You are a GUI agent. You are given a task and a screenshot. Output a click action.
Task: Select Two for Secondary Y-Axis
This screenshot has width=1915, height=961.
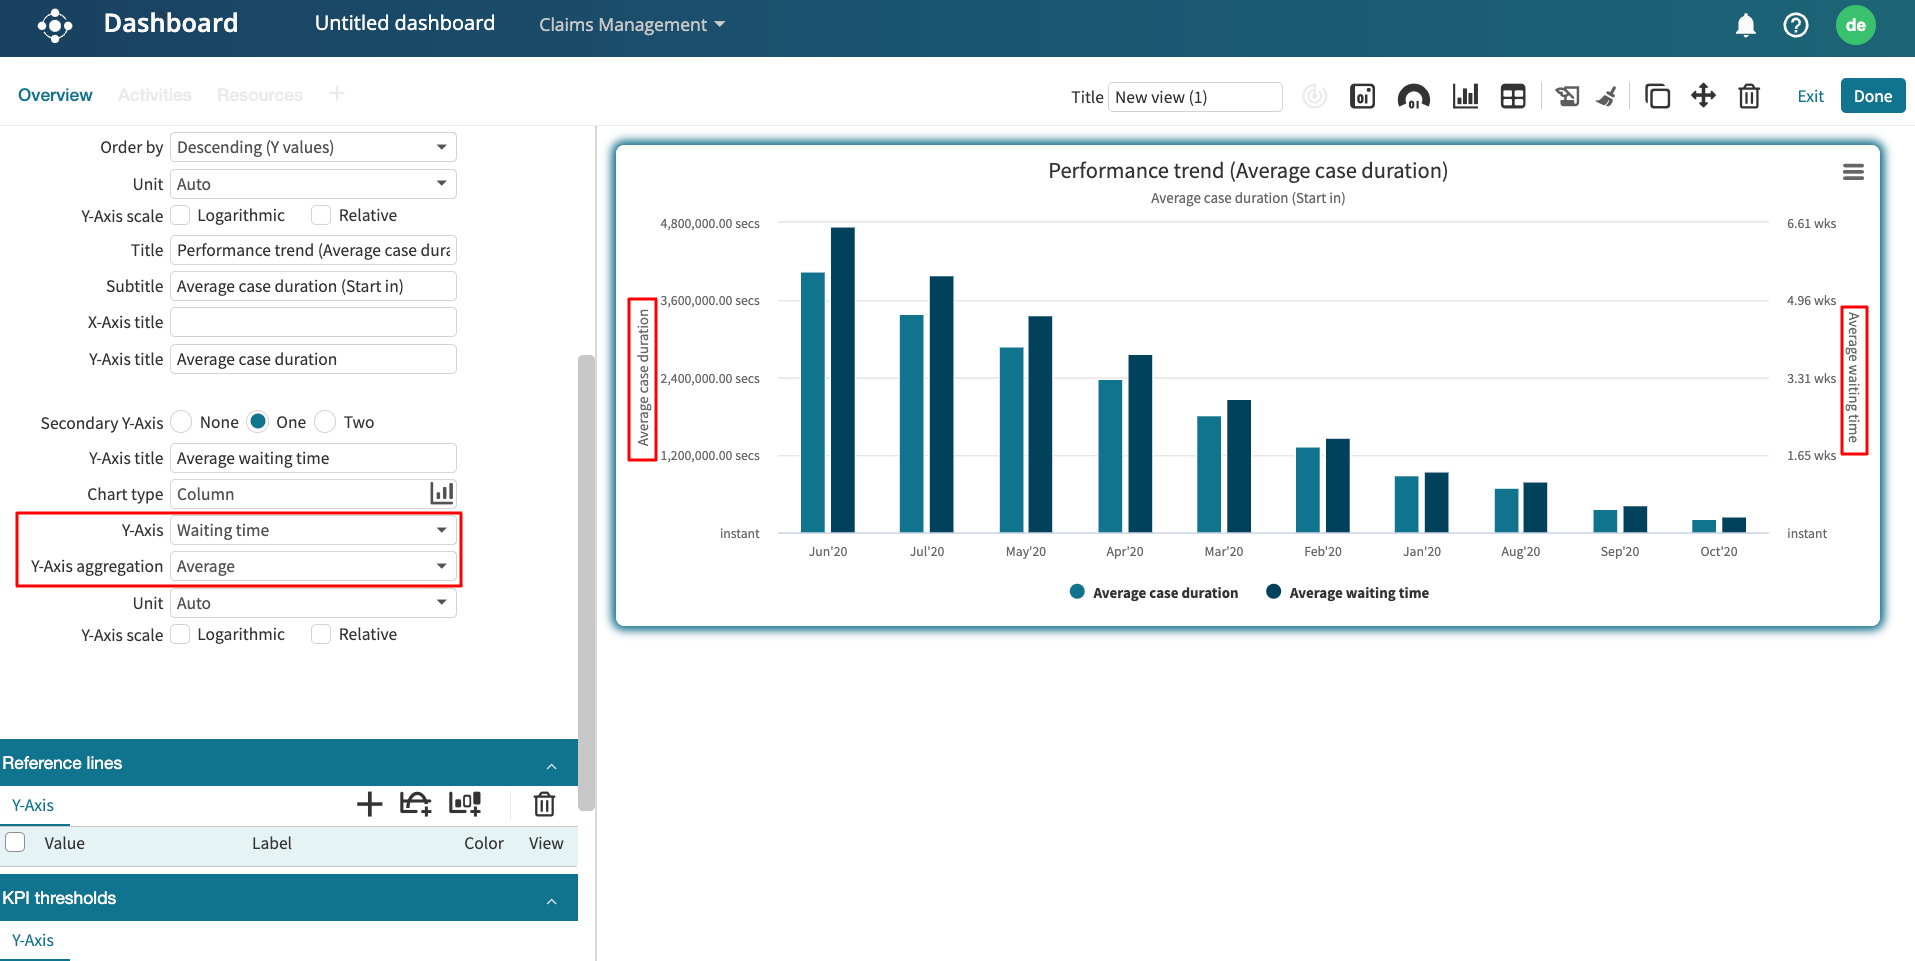tap(325, 422)
